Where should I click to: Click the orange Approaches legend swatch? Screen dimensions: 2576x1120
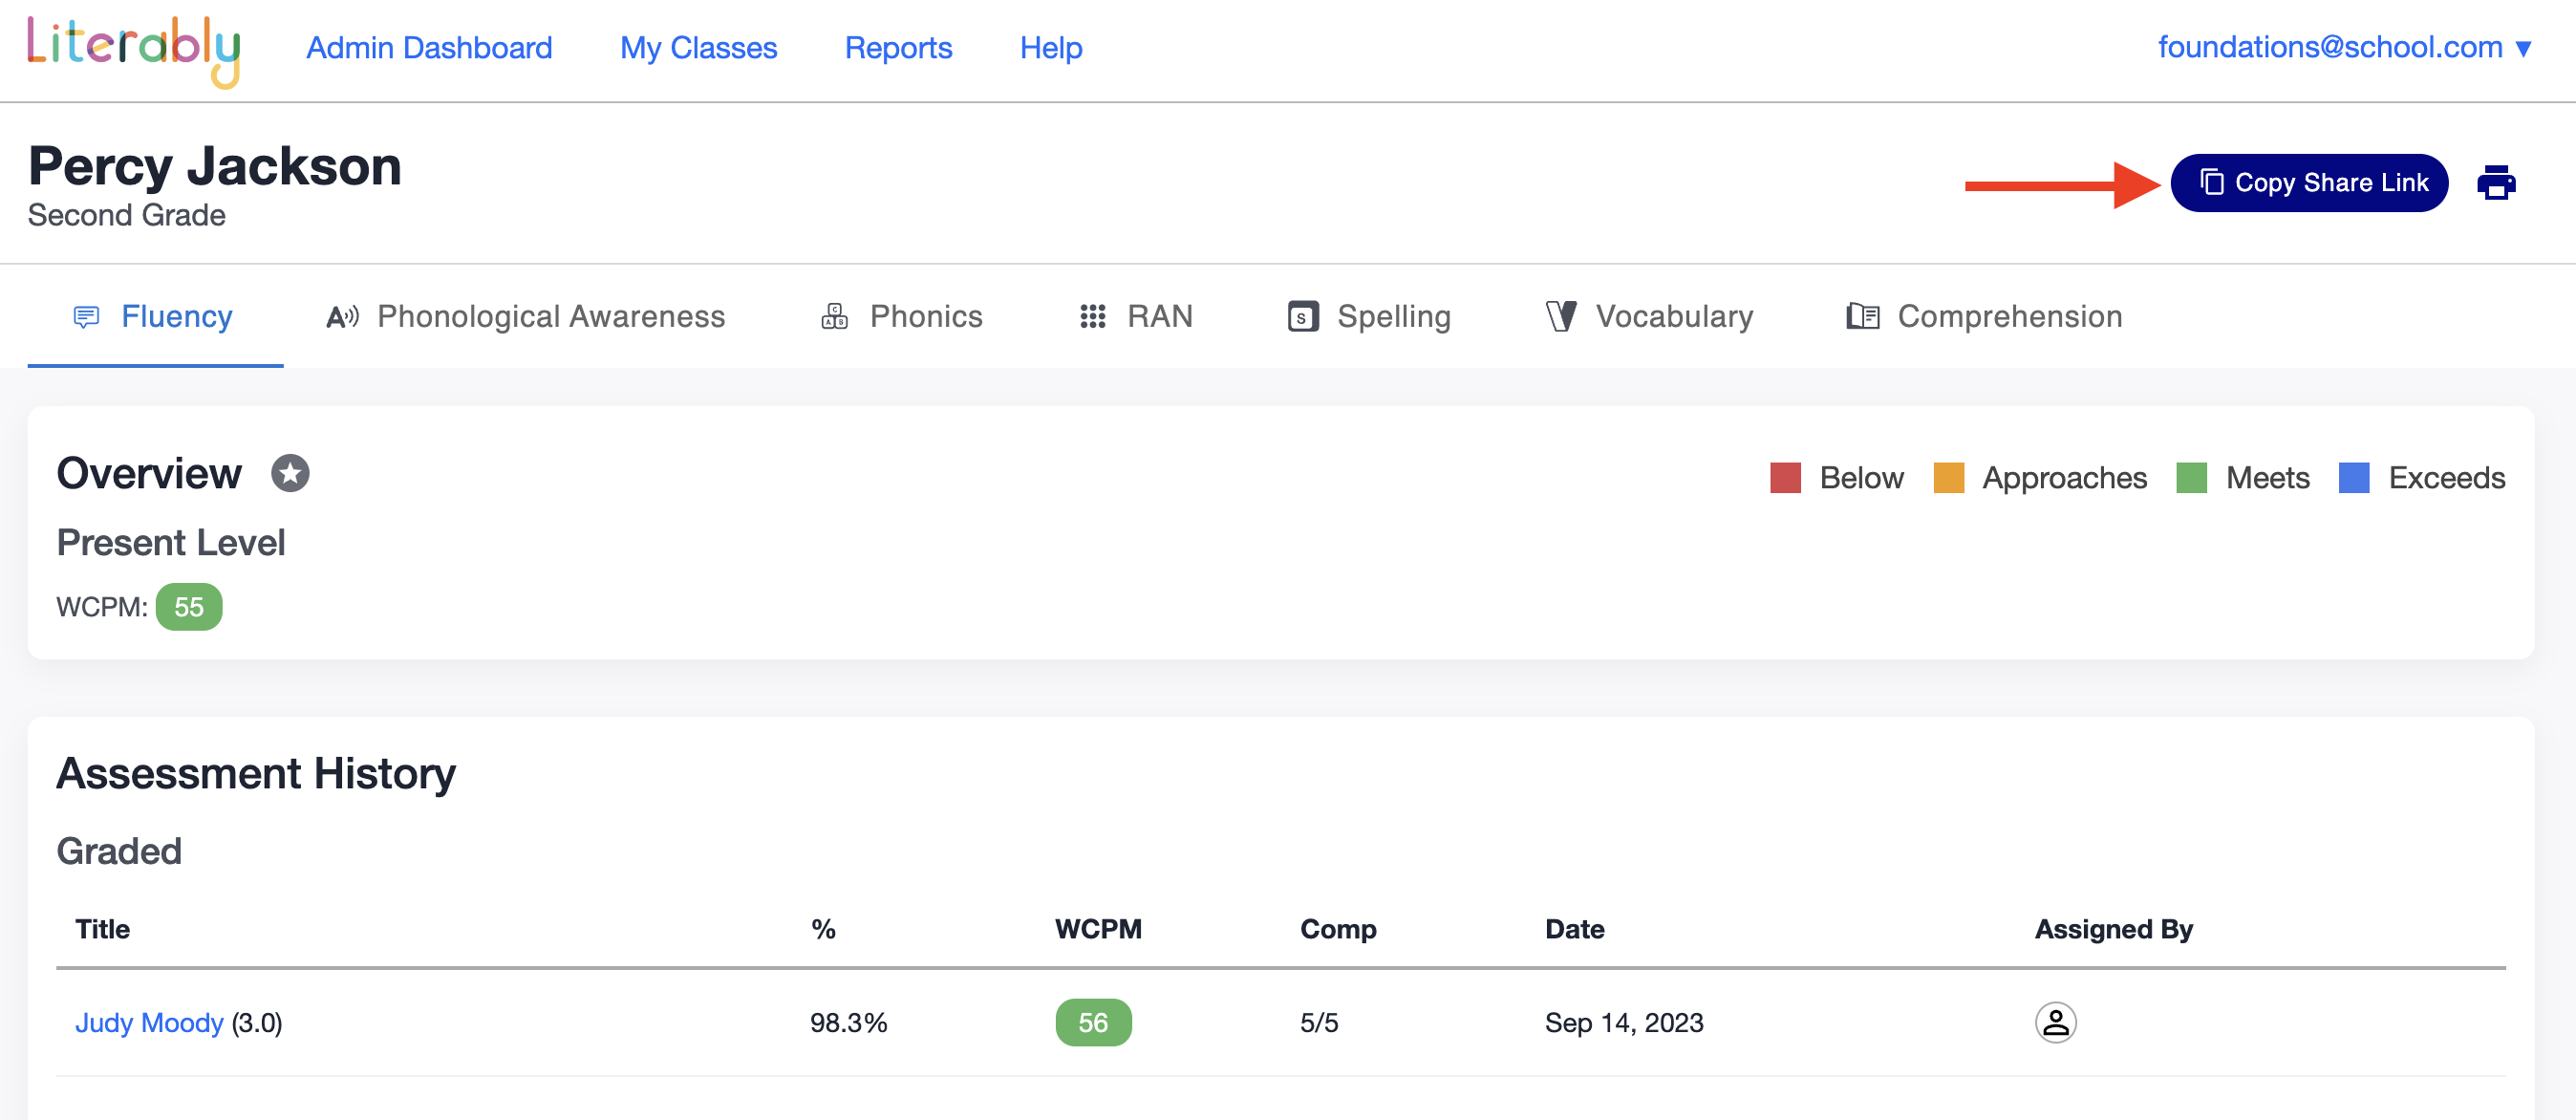point(1948,478)
